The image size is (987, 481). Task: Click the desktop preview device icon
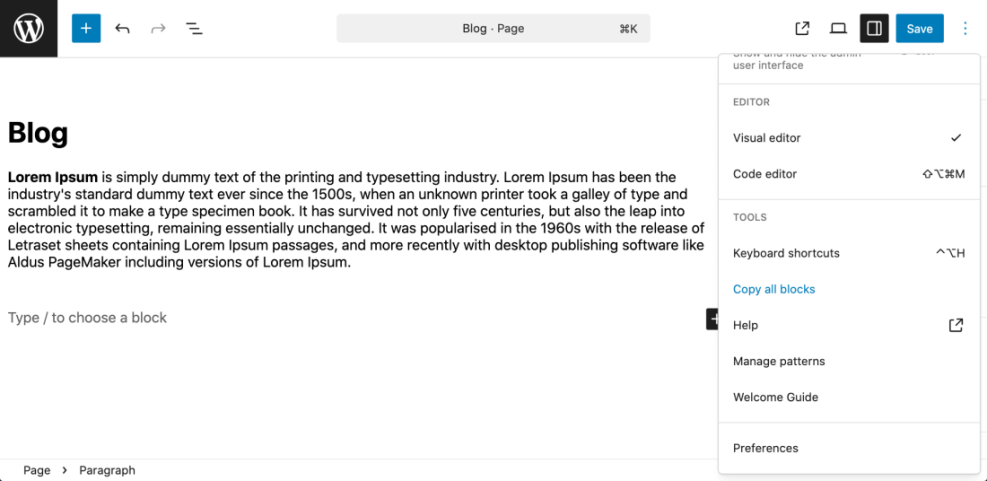click(x=838, y=28)
